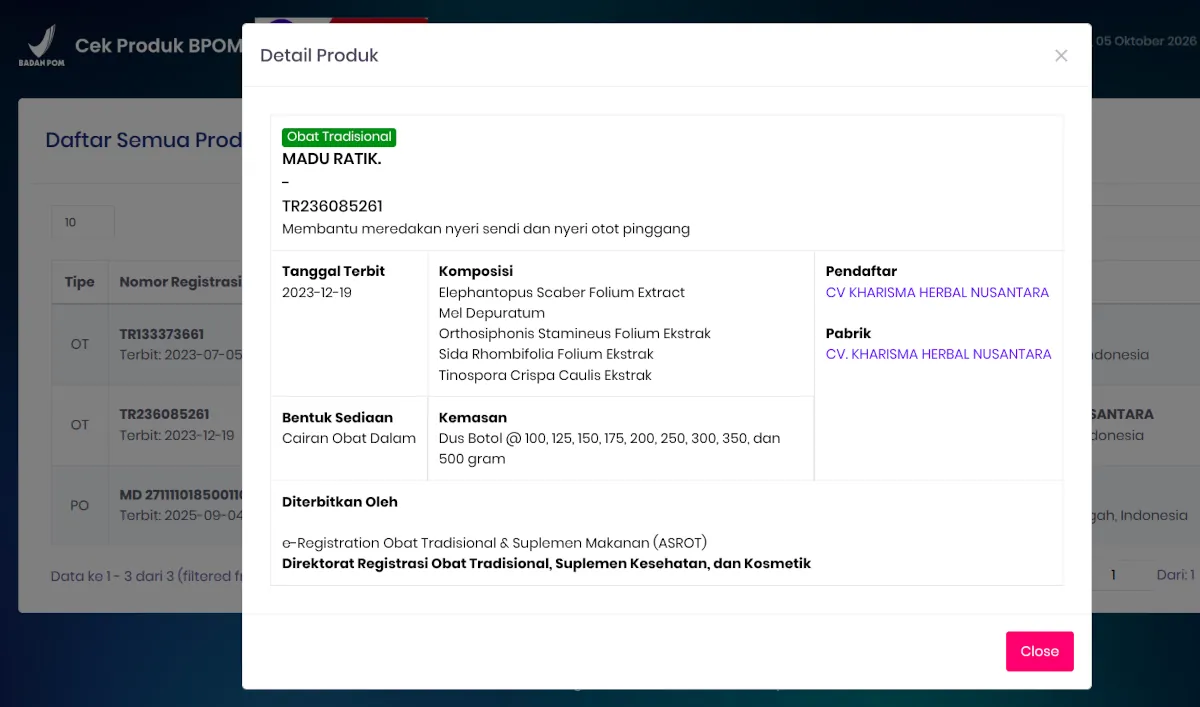Open Pendaftar link CV KHARISMA HERBAL NUSANTARA

point(937,293)
